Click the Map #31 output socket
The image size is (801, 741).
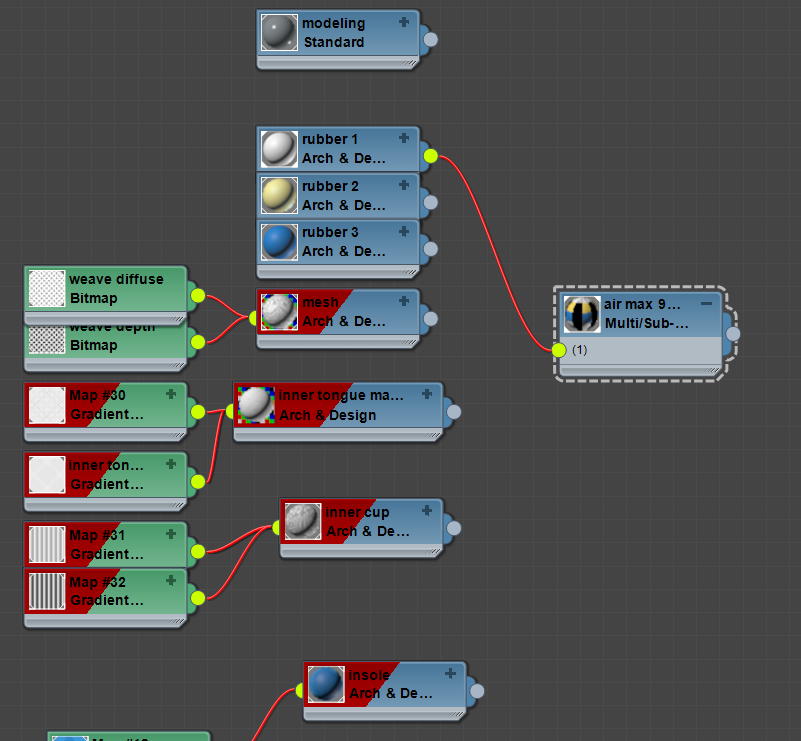point(198,552)
